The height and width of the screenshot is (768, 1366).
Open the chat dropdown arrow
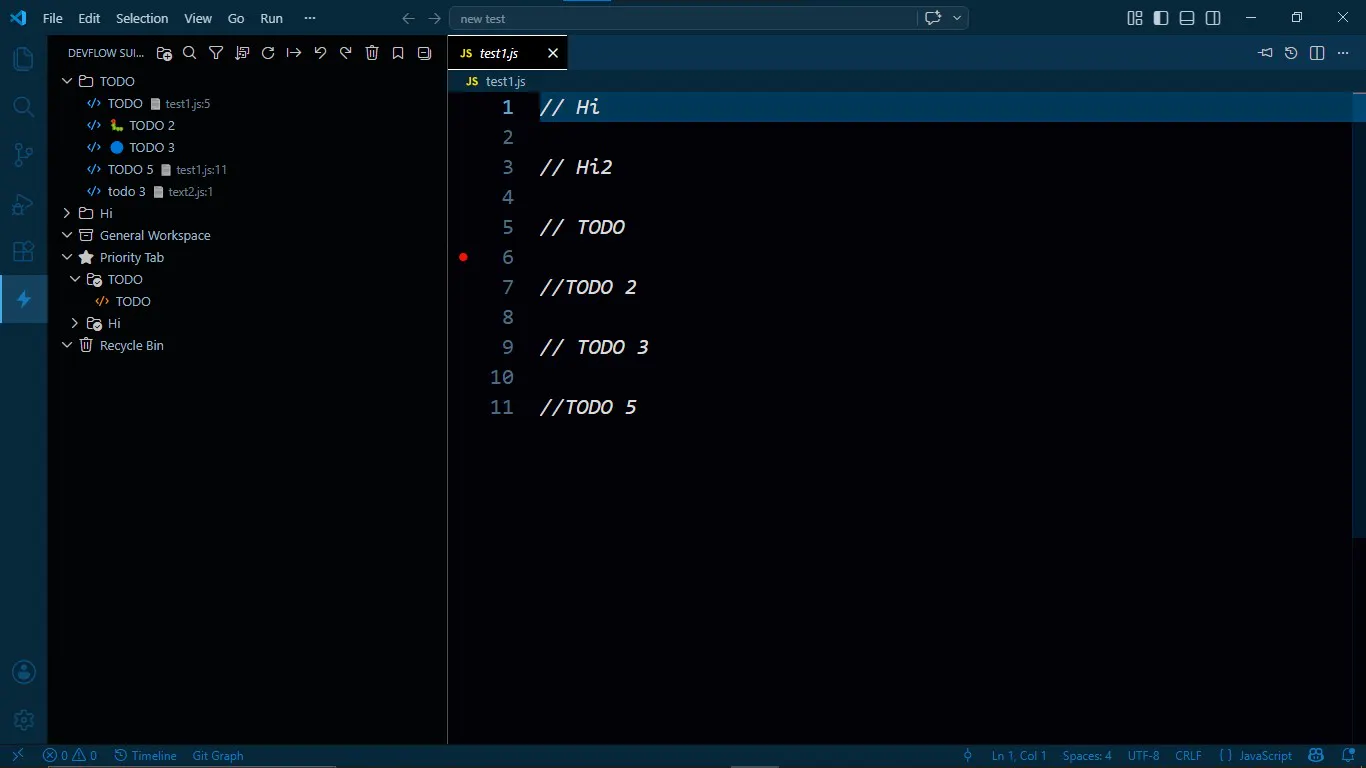tap(957, 18)
